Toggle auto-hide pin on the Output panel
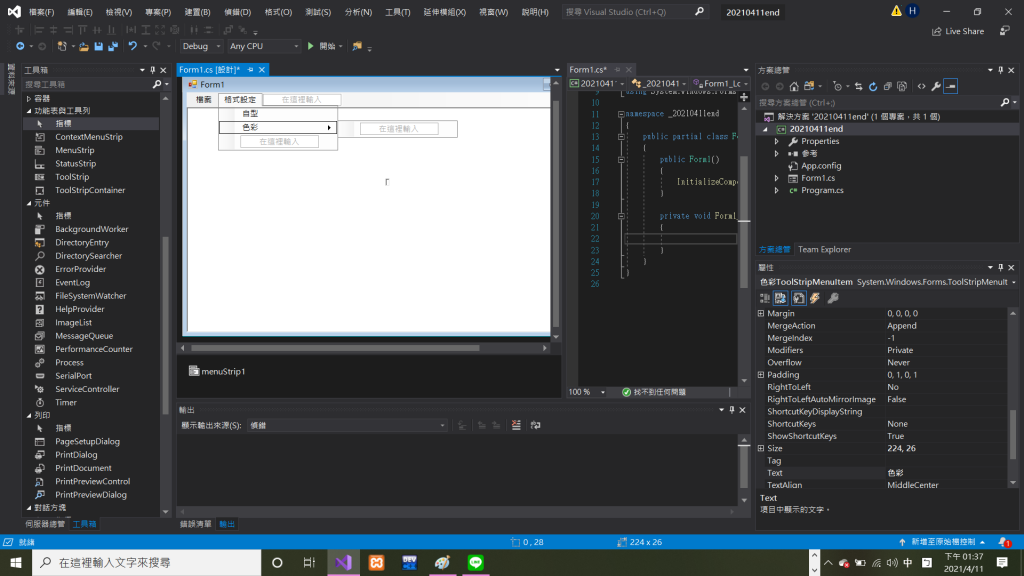 pos(731,410)
